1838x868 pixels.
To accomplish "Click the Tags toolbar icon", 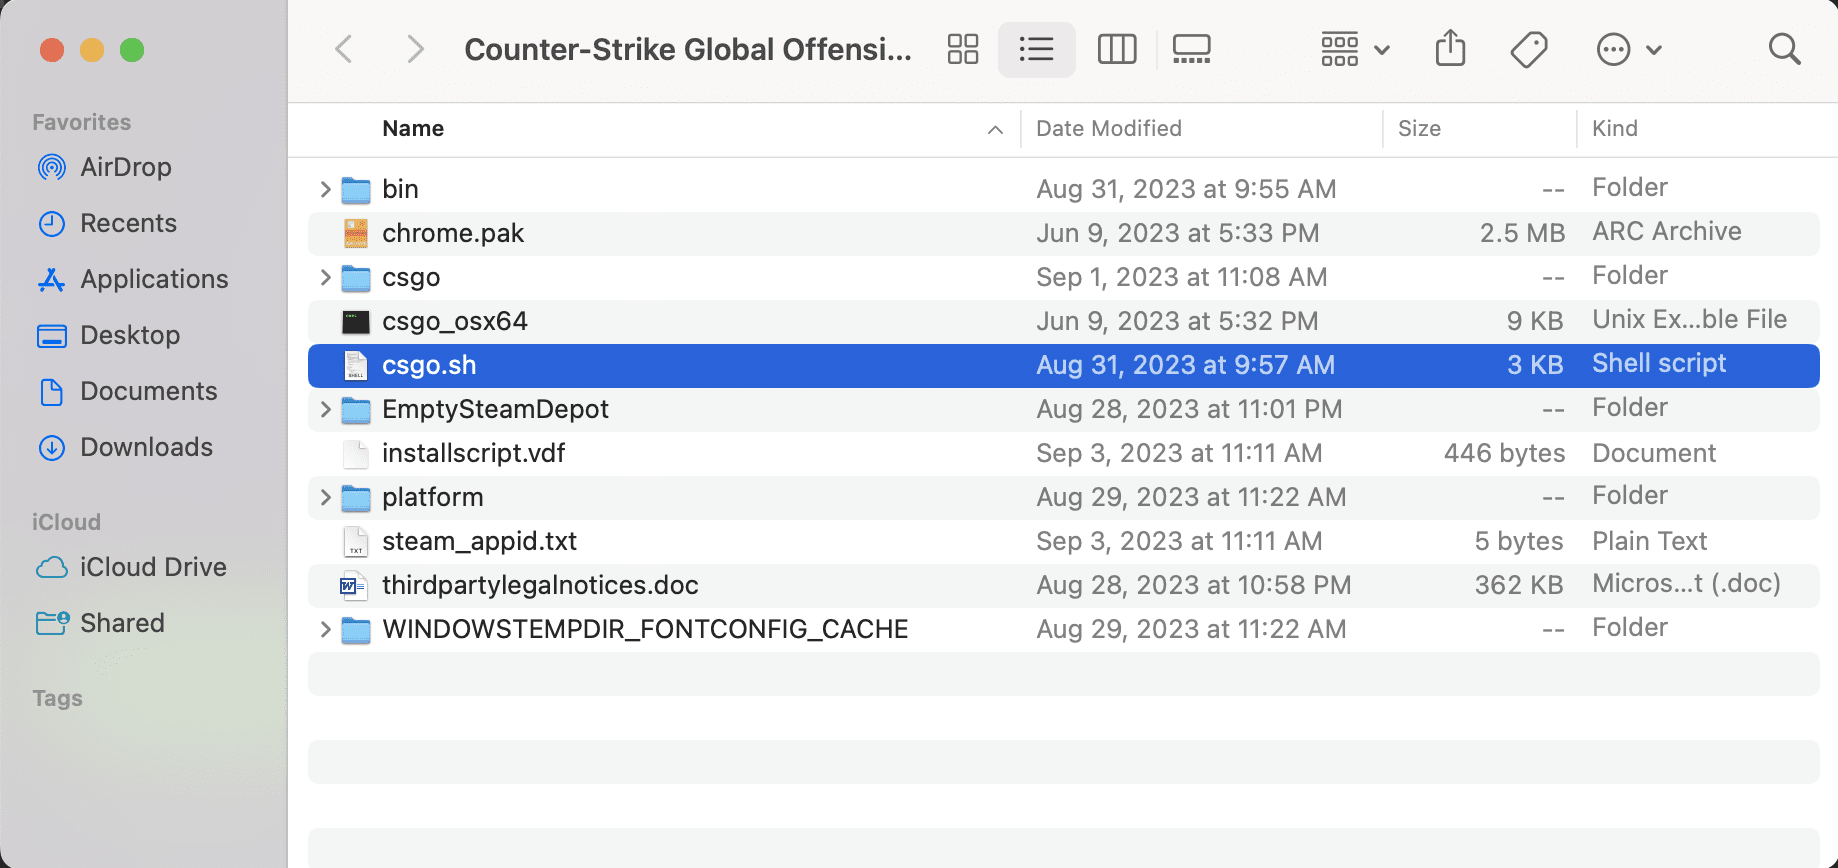I will (1529, 49).
